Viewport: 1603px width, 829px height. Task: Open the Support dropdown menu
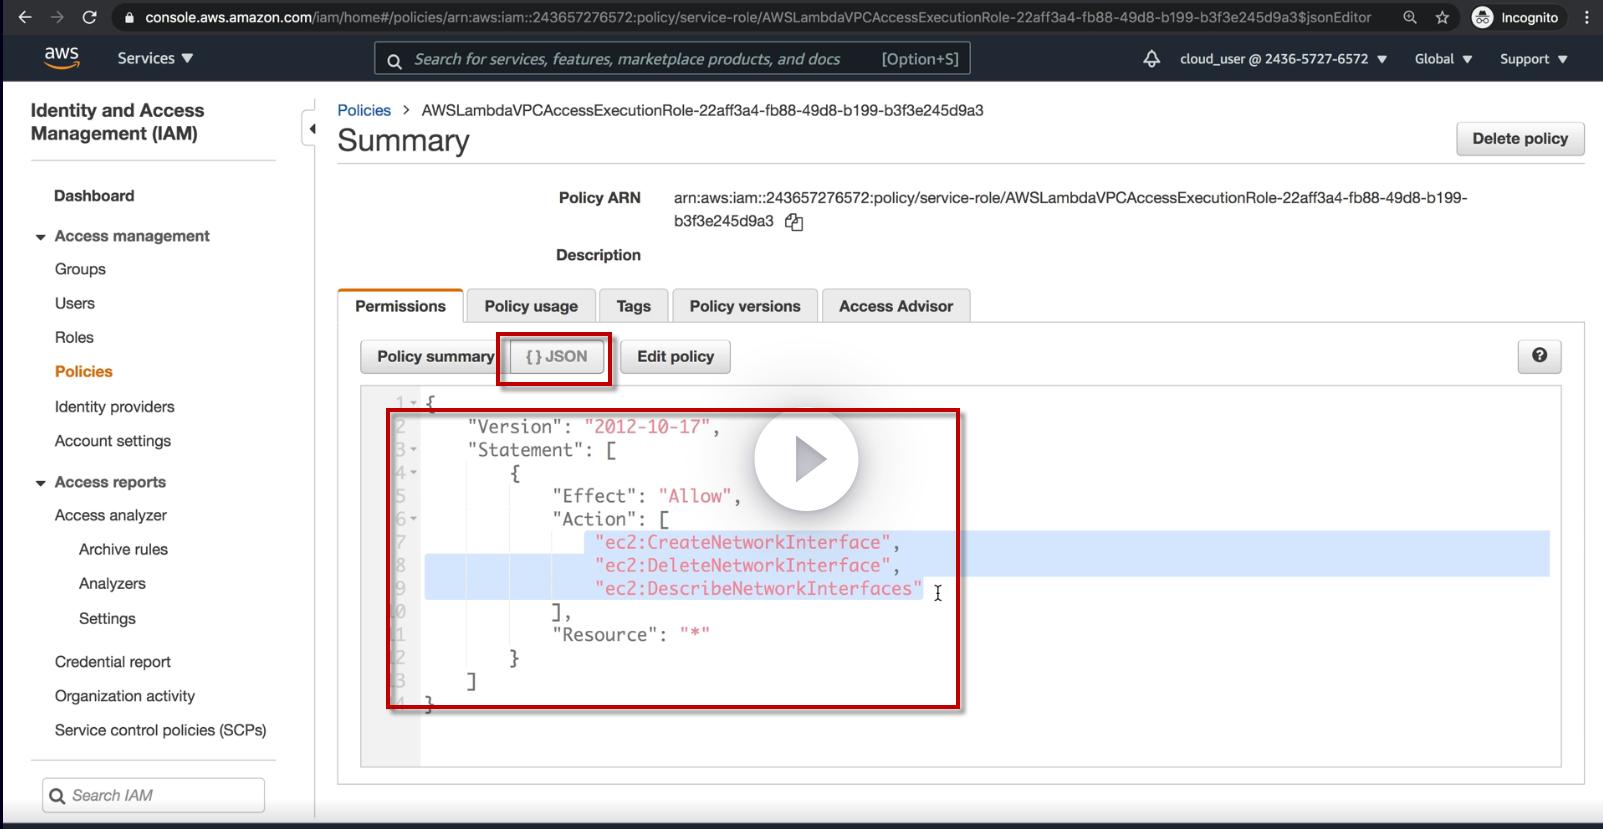pos(1533,59)
